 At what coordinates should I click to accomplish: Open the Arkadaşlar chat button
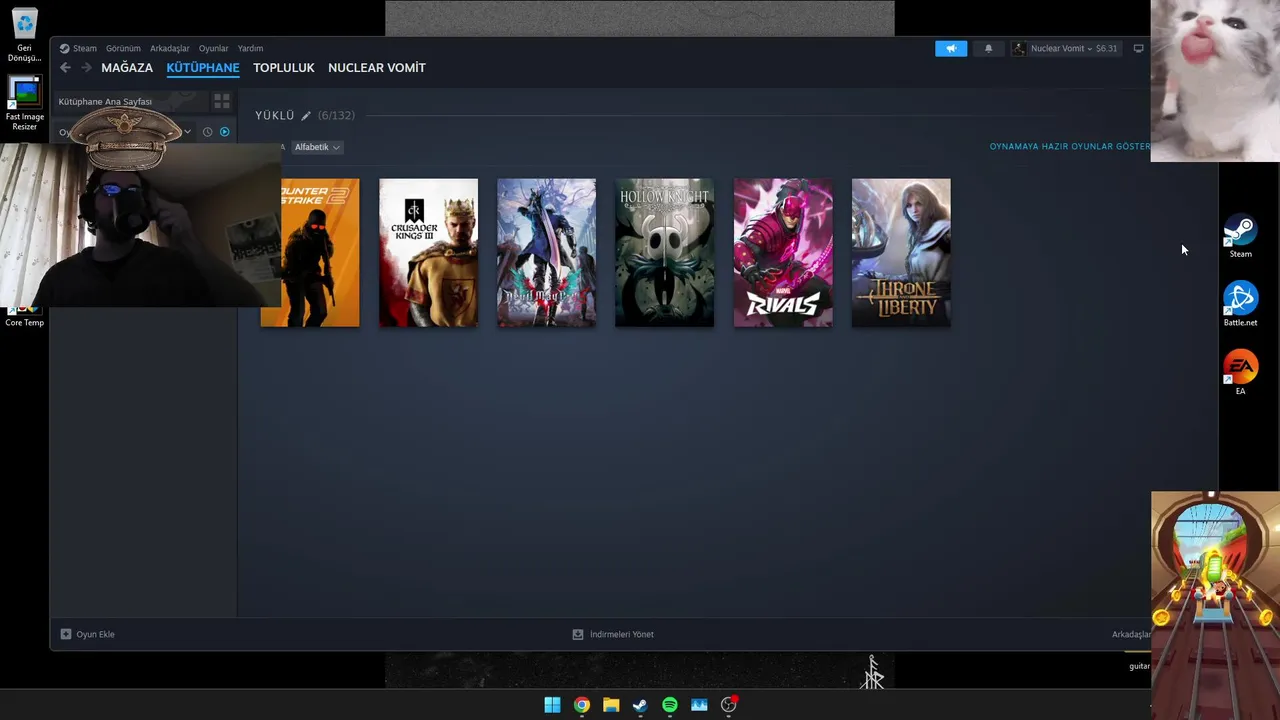(1131, 634)
